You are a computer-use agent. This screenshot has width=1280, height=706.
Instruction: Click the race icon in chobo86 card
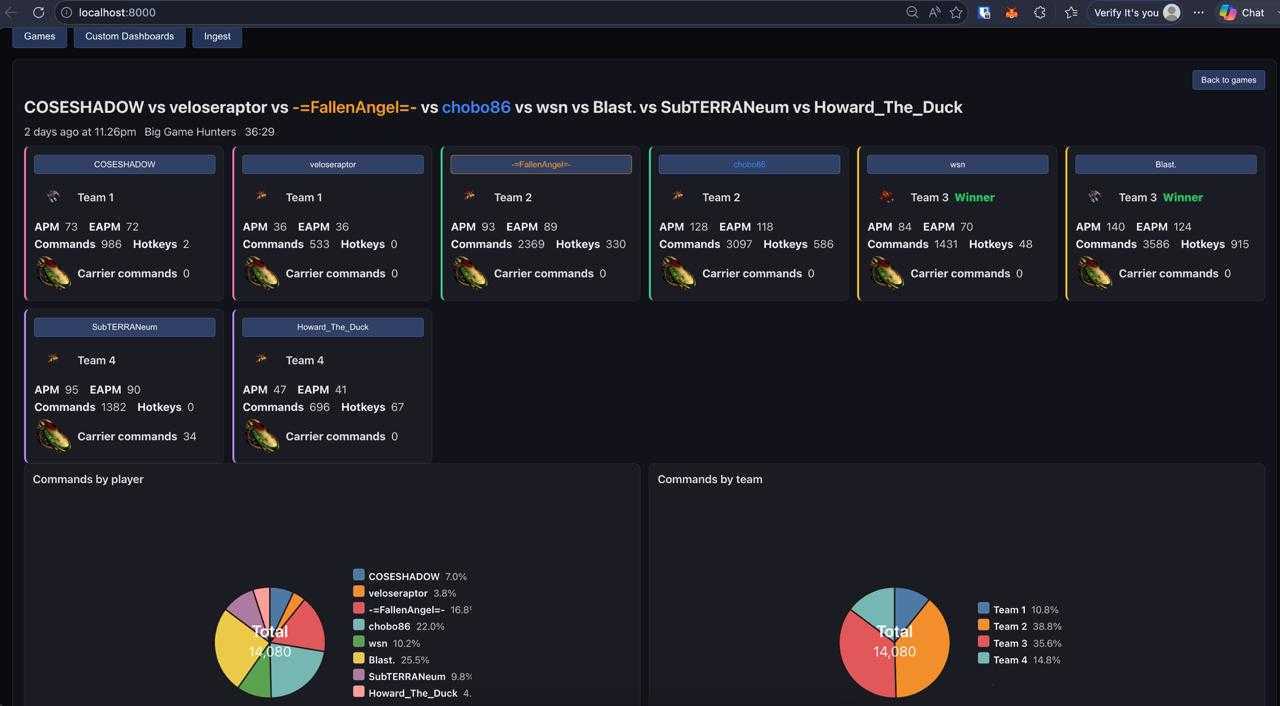coord(677,197)
